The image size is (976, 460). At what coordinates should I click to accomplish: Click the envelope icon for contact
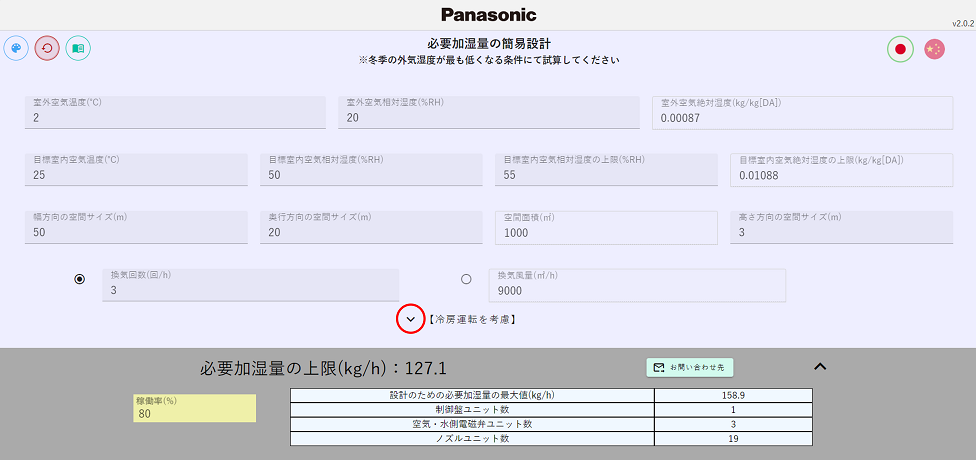(x=659, y=367)
